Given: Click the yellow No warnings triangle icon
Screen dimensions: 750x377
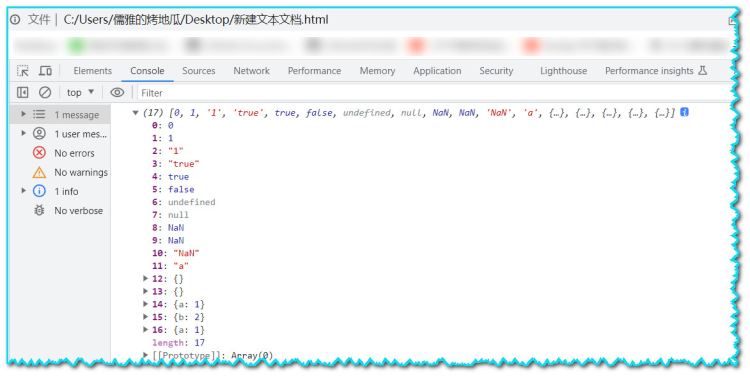Looking at the screenshot, I should (39, 172).
